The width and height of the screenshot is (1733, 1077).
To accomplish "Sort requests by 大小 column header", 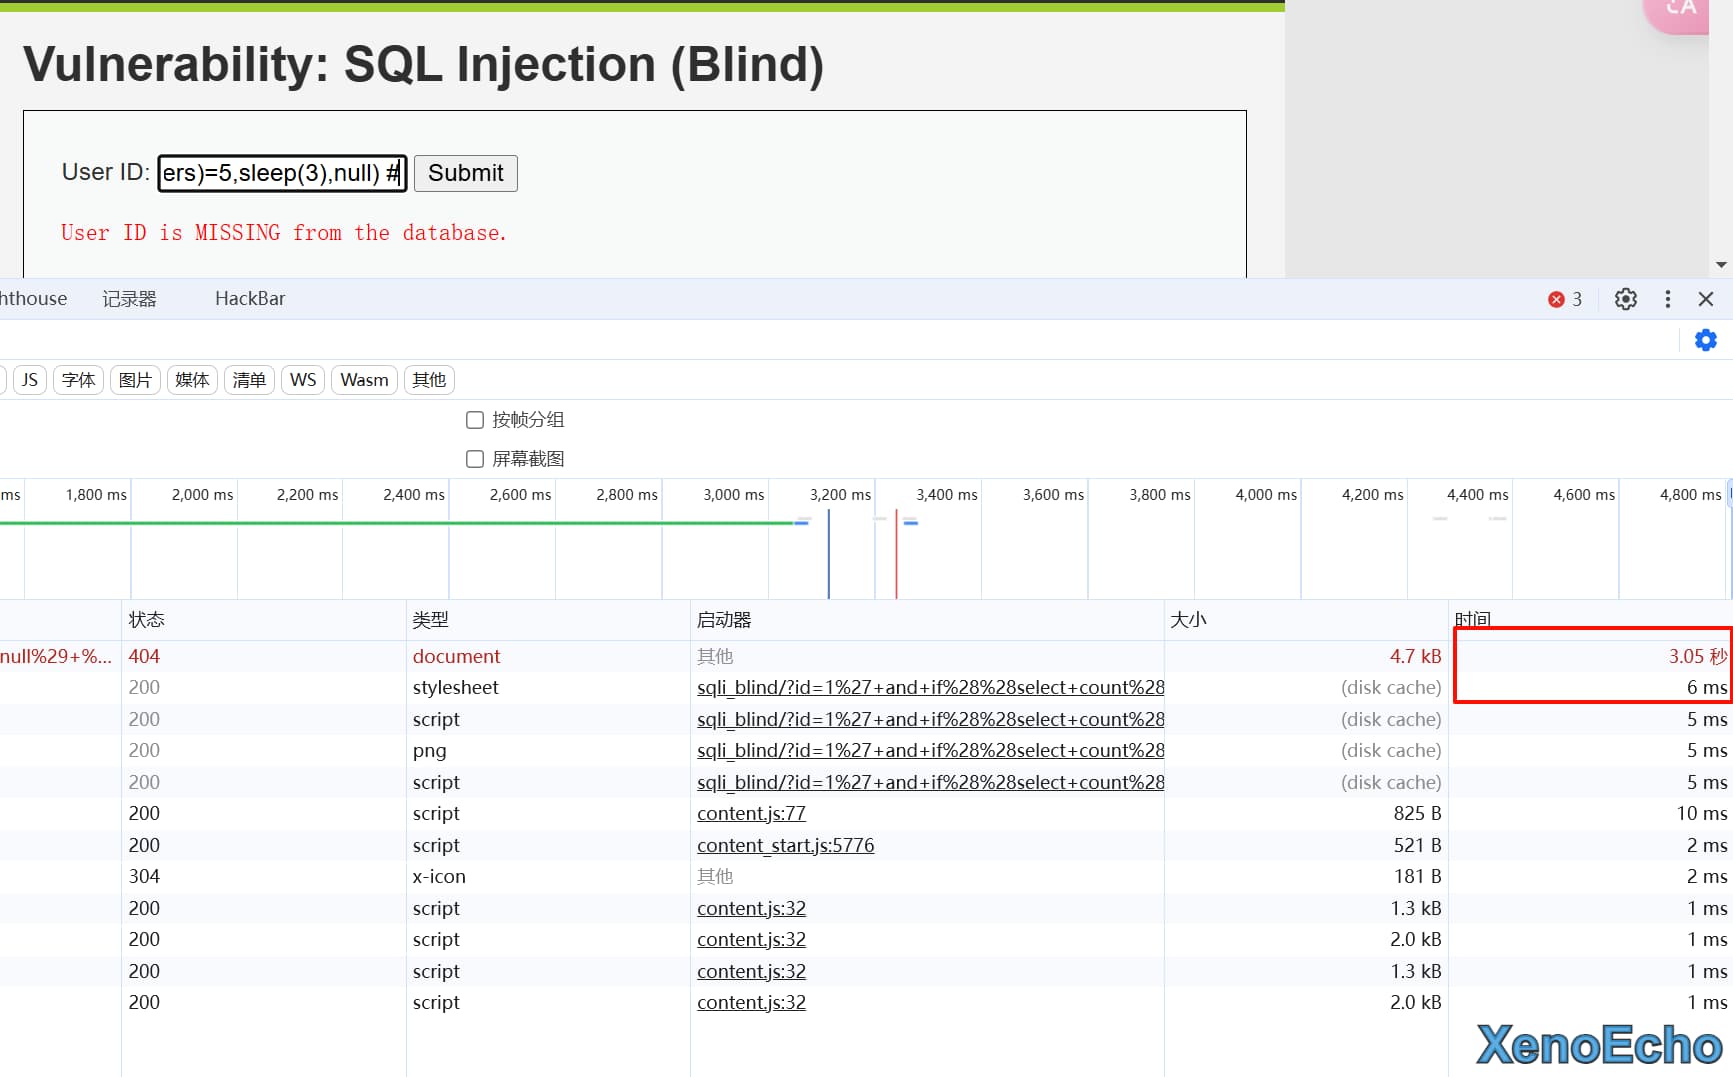I will (x=1189, y=620).
